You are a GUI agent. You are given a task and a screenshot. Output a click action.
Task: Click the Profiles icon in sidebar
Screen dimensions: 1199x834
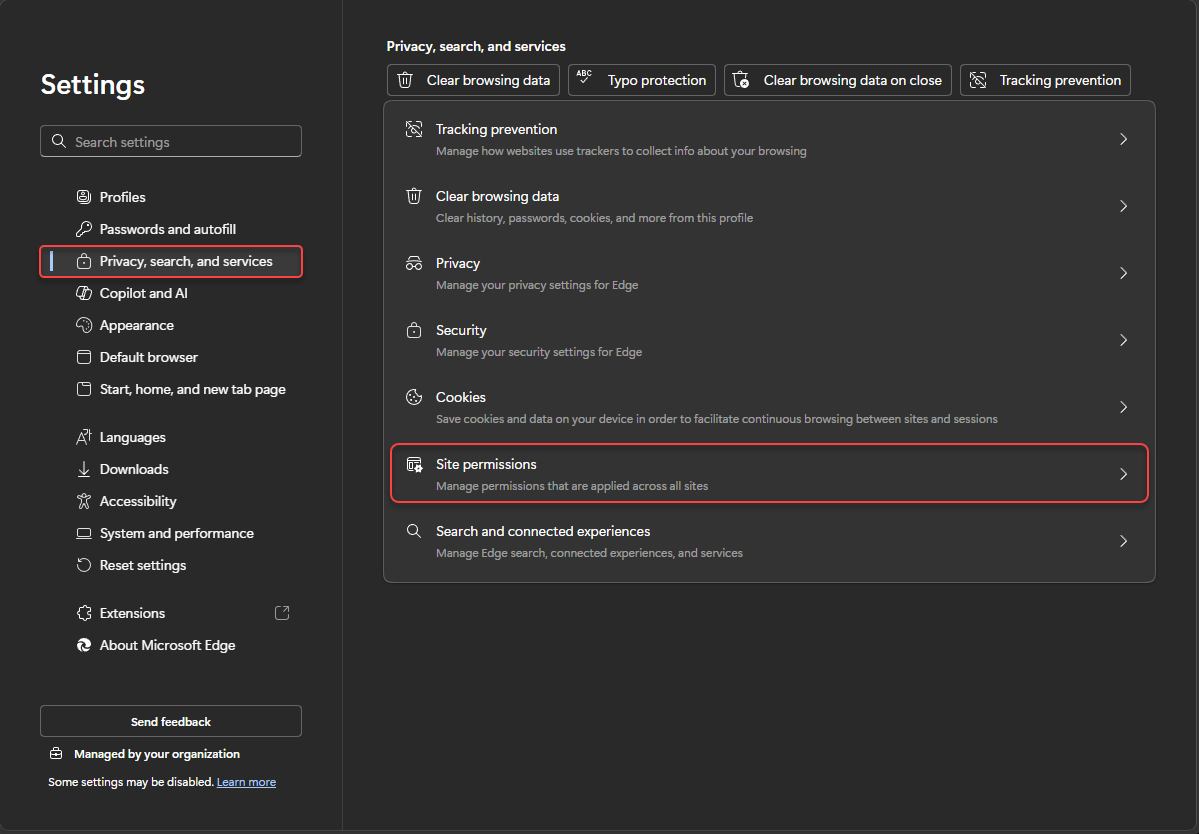84,197
